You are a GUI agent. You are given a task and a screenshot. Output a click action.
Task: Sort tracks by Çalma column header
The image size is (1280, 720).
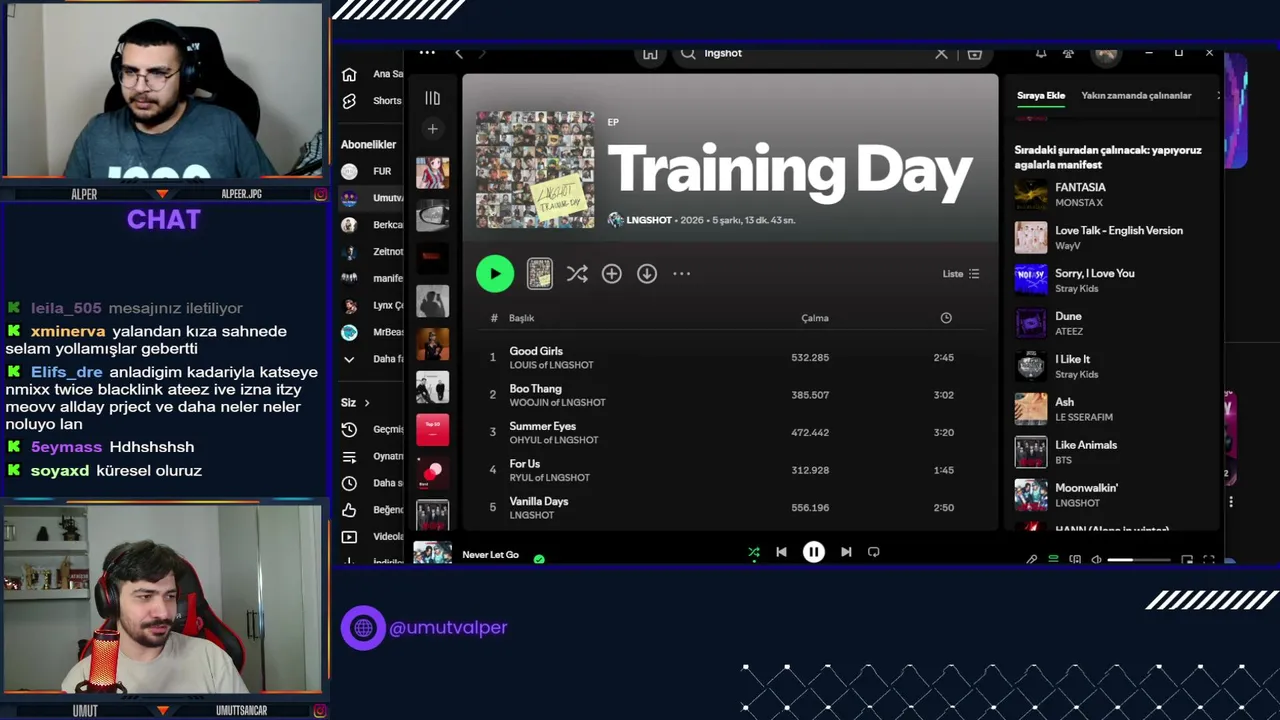point(815,318)
